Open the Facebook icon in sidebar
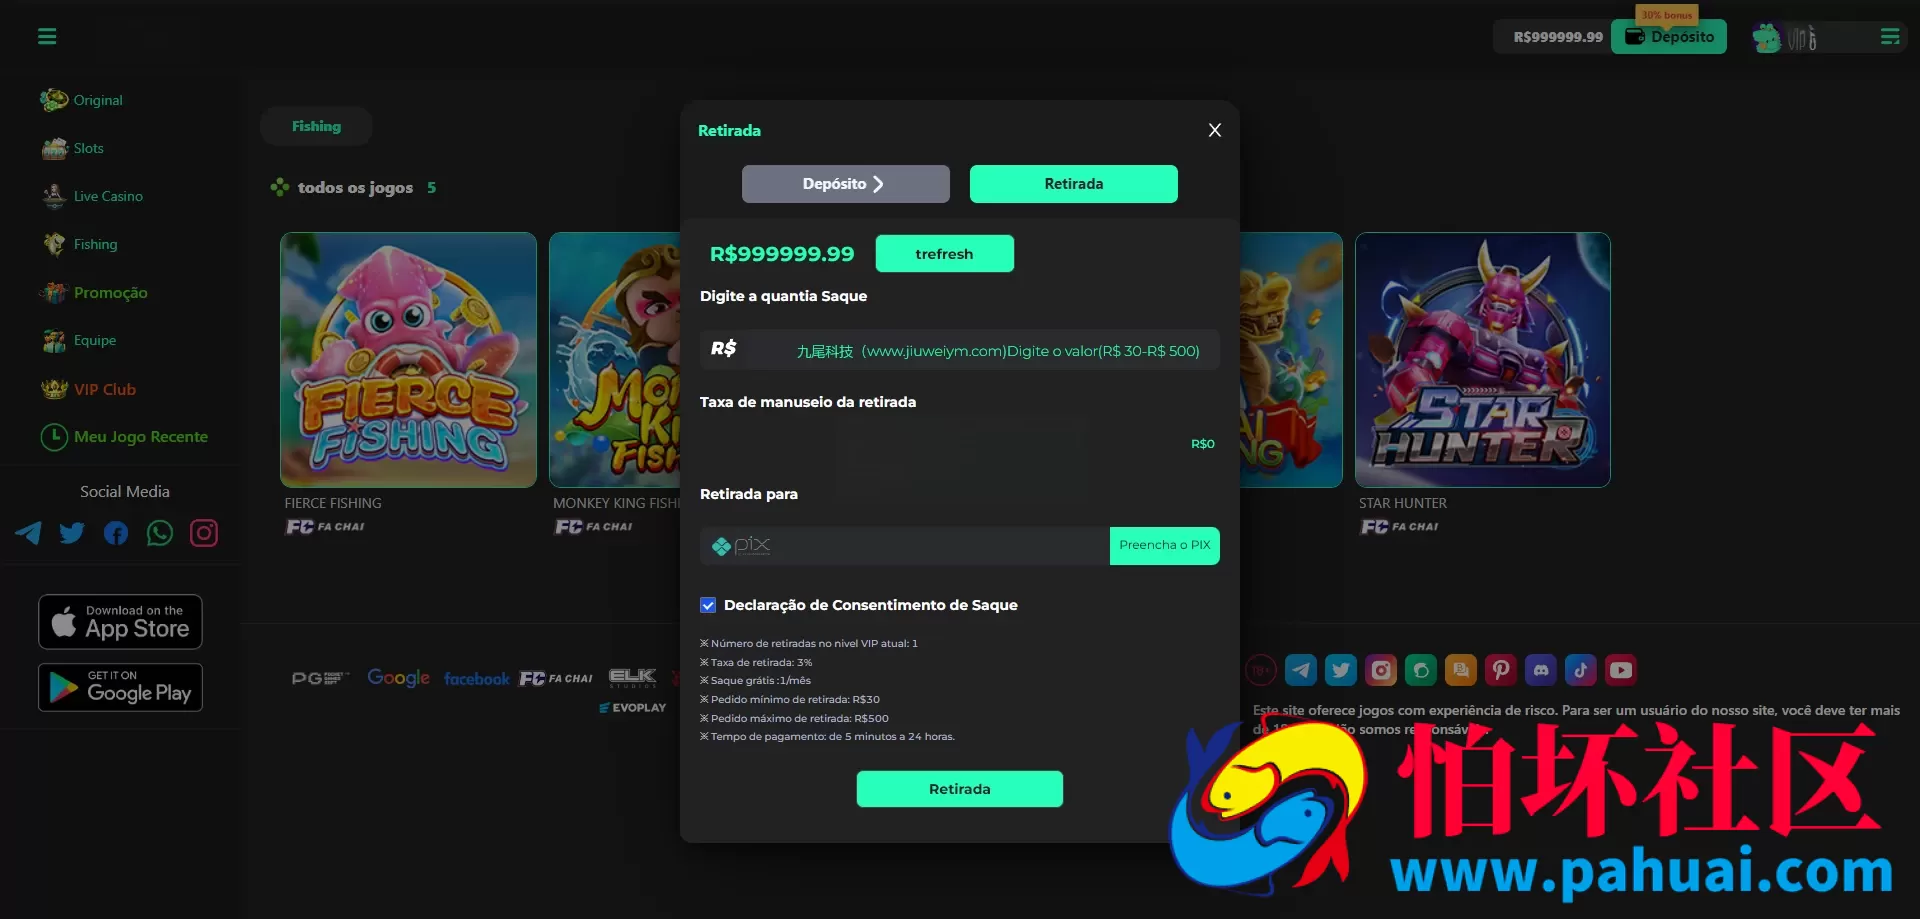The image size is (1920, 919). [x=116, y=533]
